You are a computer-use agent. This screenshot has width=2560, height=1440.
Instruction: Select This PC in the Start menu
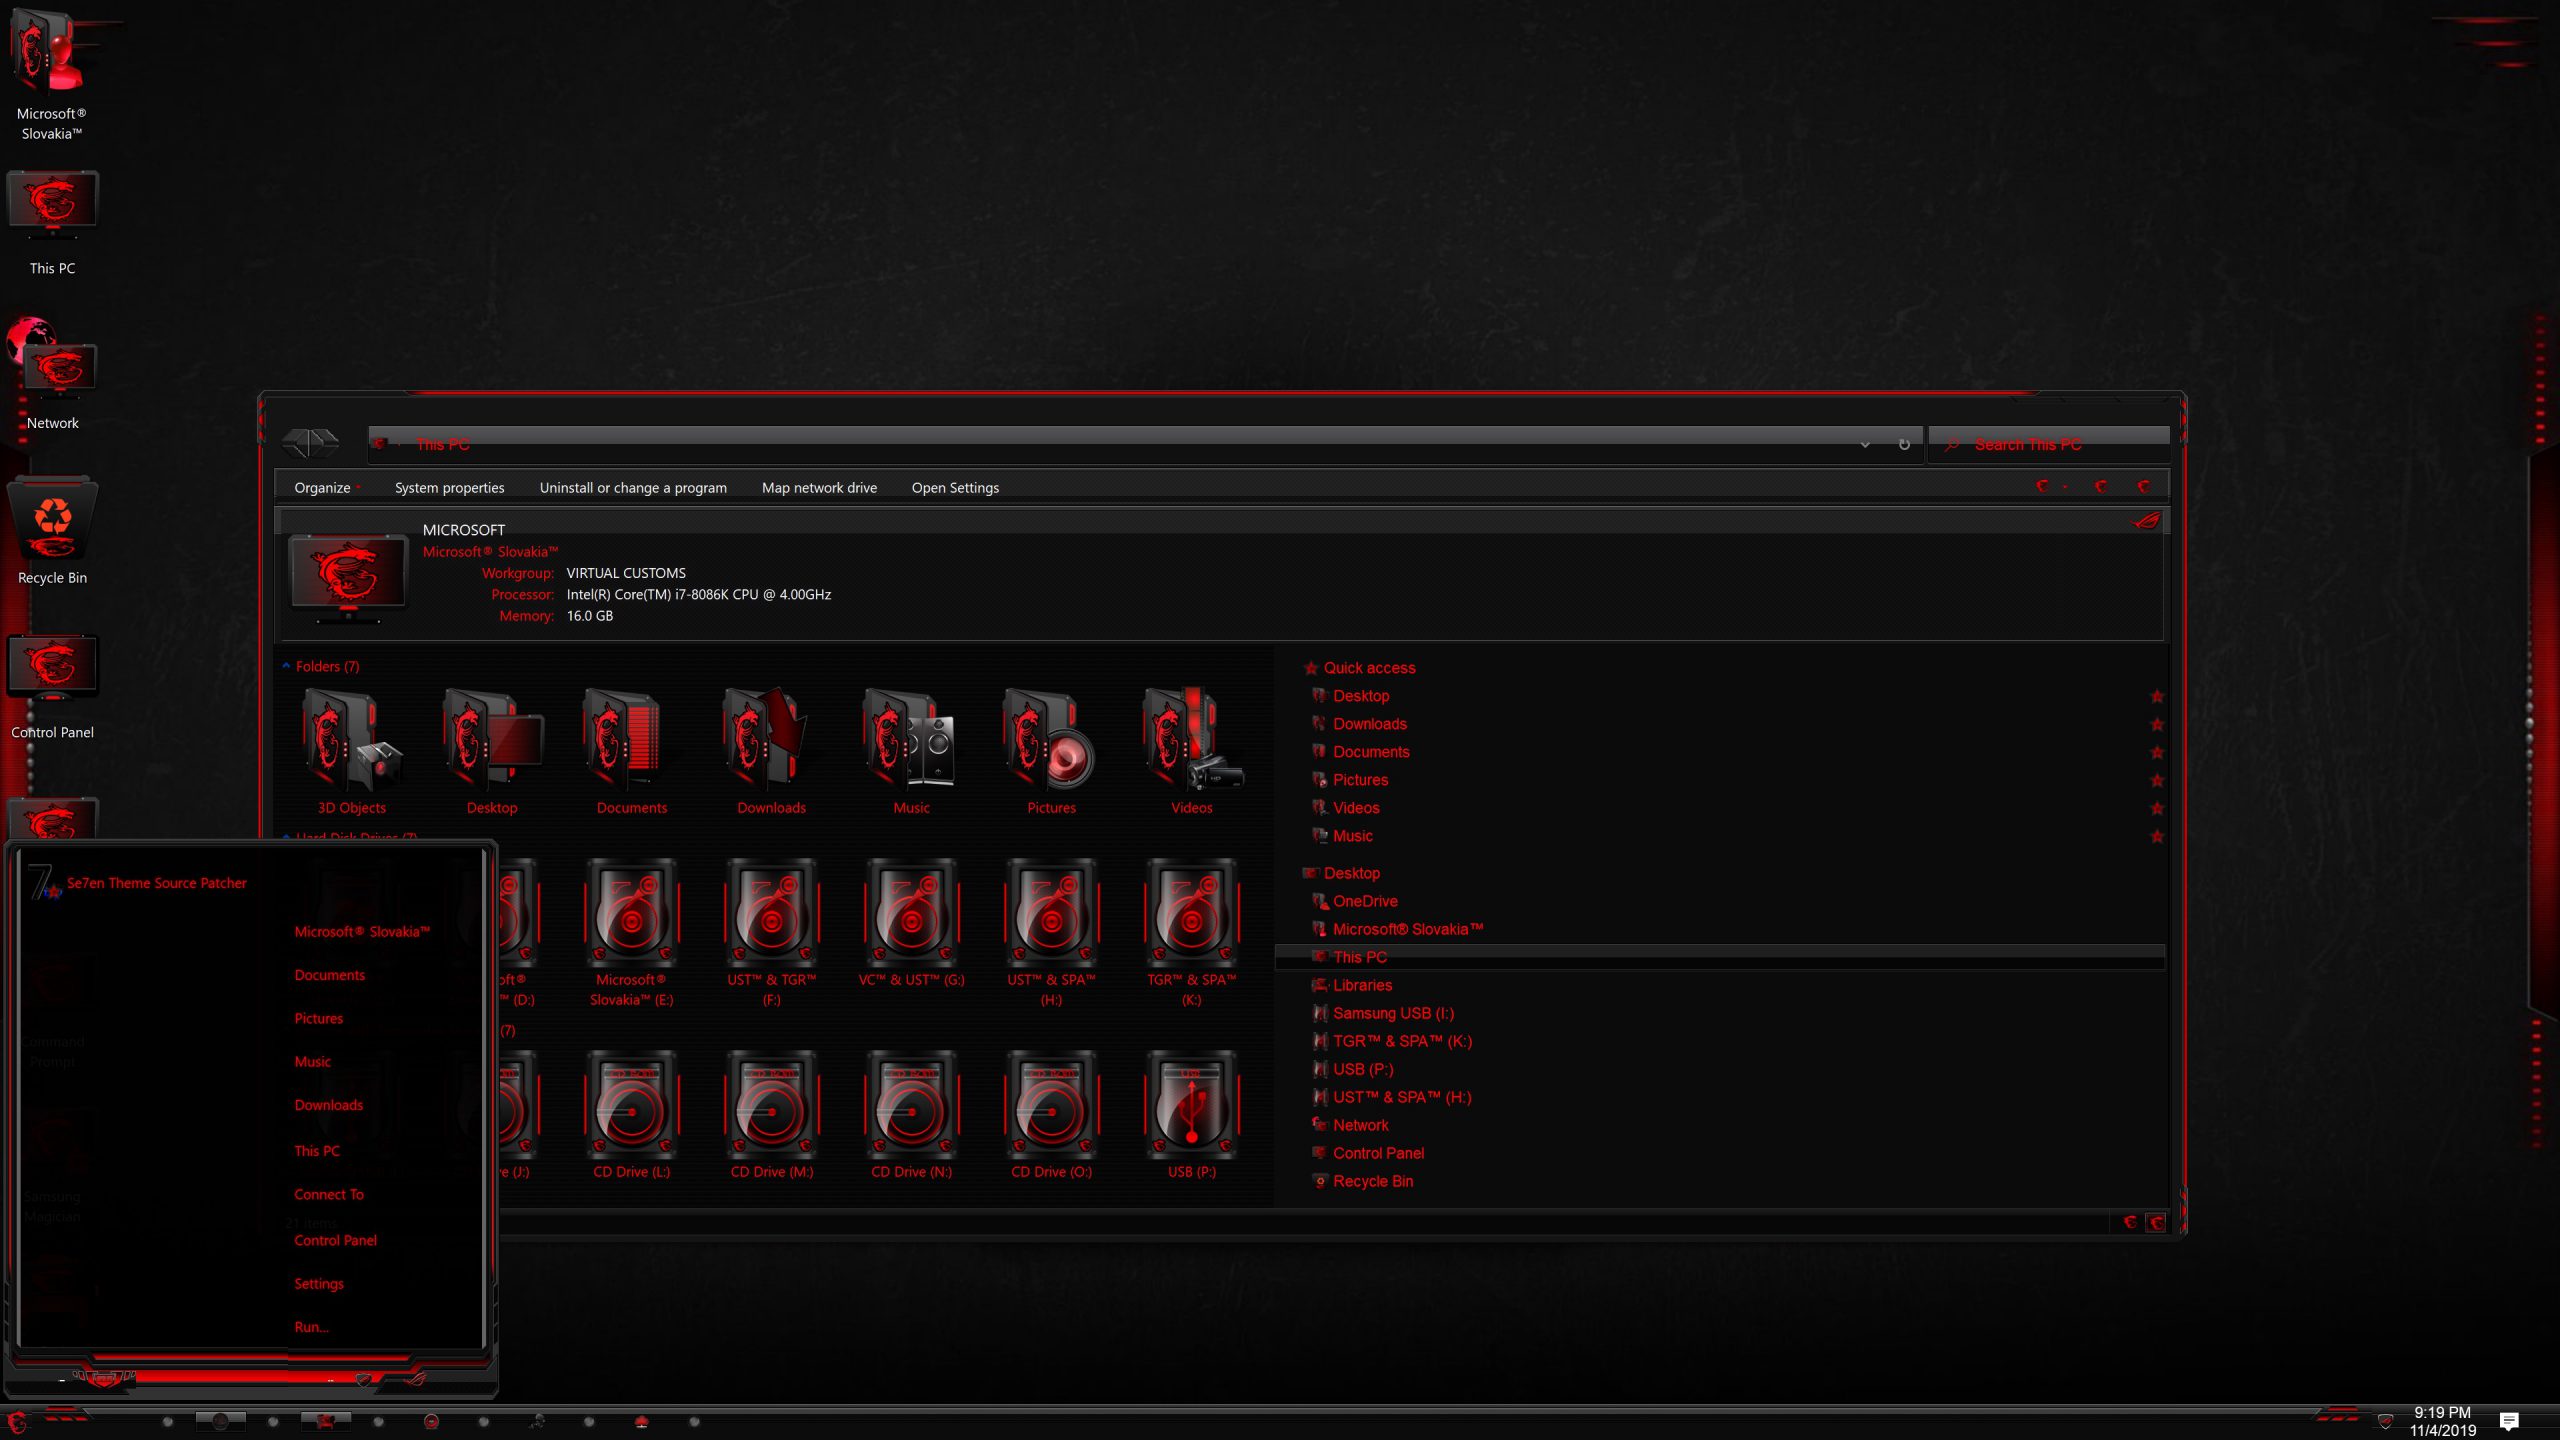point(316,1151)
